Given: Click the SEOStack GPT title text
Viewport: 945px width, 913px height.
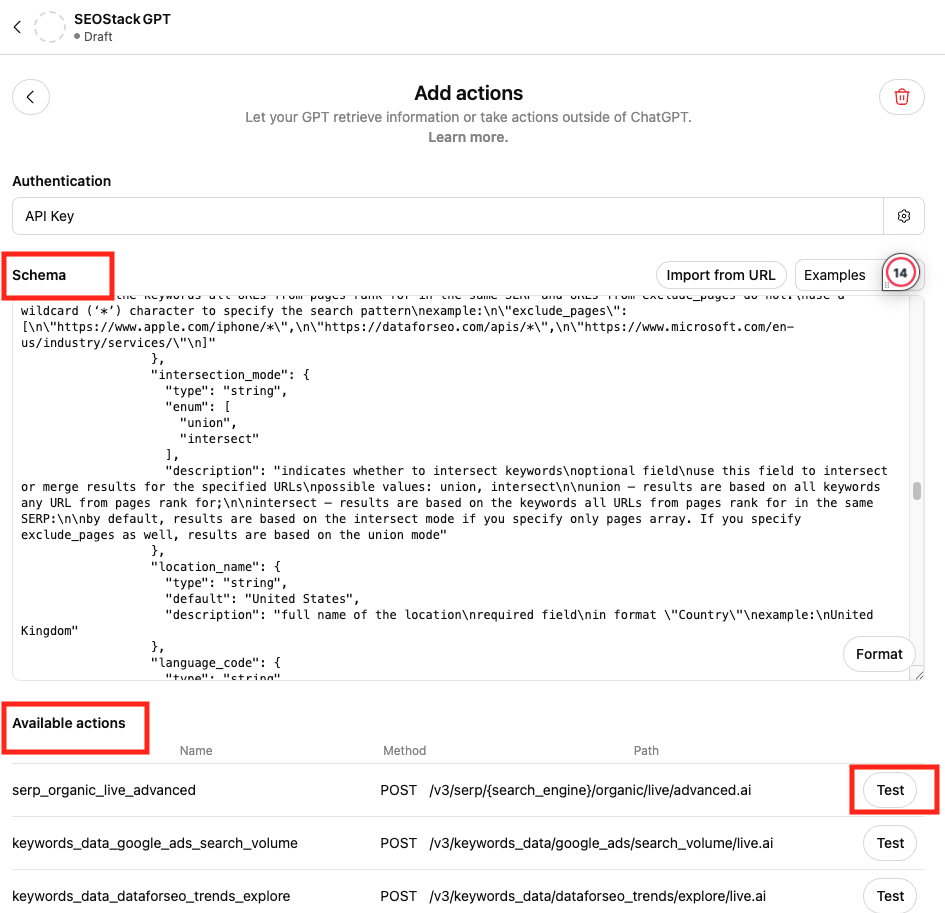Looking at the screenshot, I should click(x=122, y=19).
